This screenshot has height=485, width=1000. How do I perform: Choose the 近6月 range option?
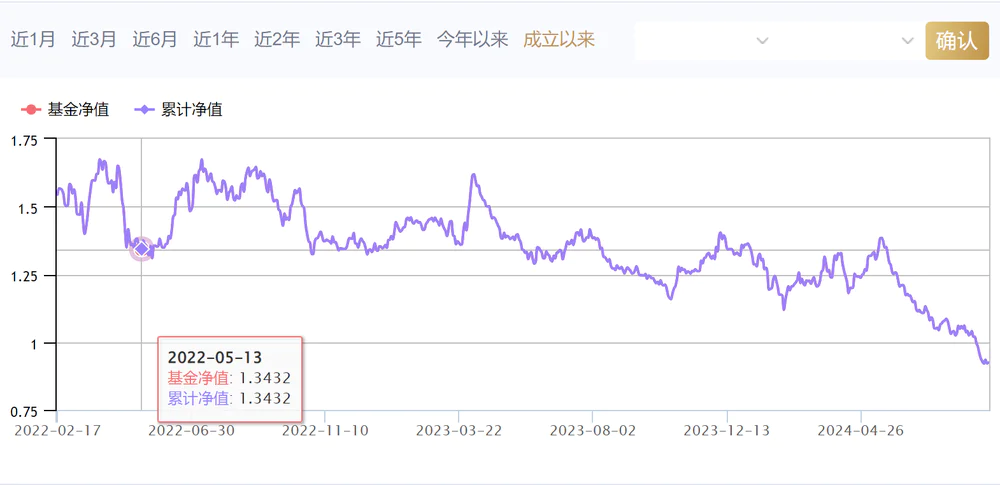coord(155,40)
